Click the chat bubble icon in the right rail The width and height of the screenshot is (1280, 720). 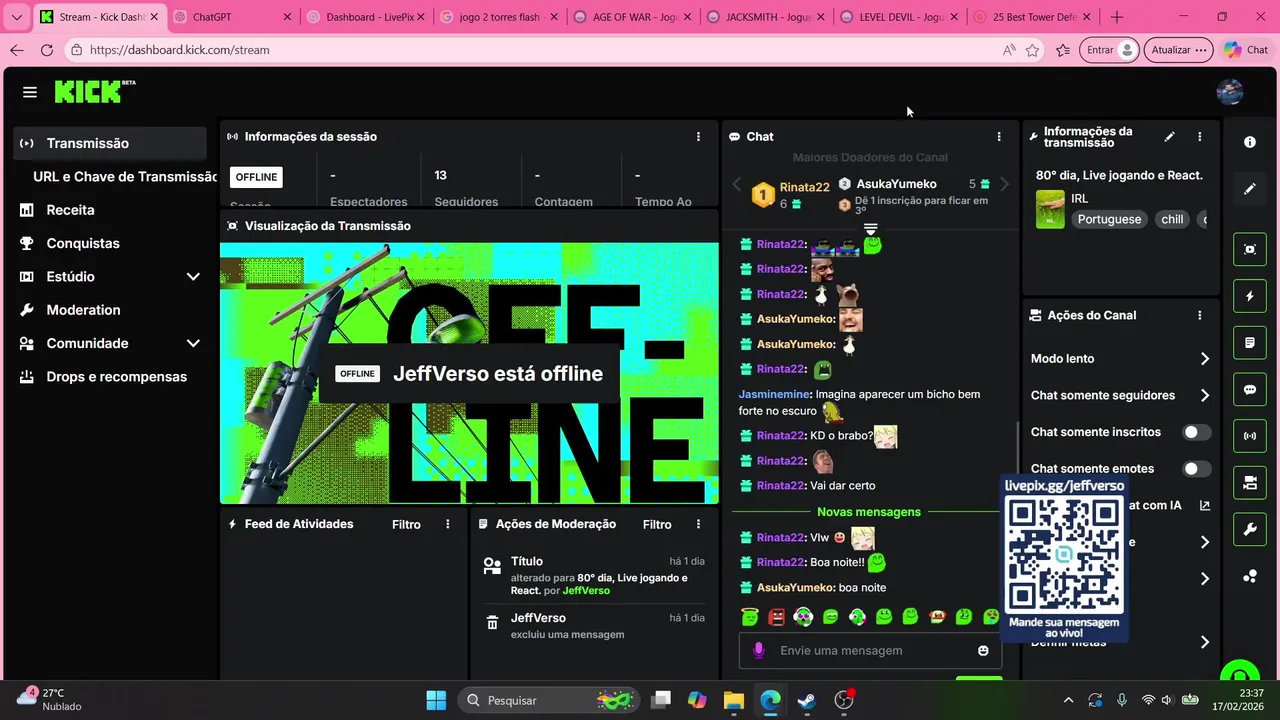1250,390
